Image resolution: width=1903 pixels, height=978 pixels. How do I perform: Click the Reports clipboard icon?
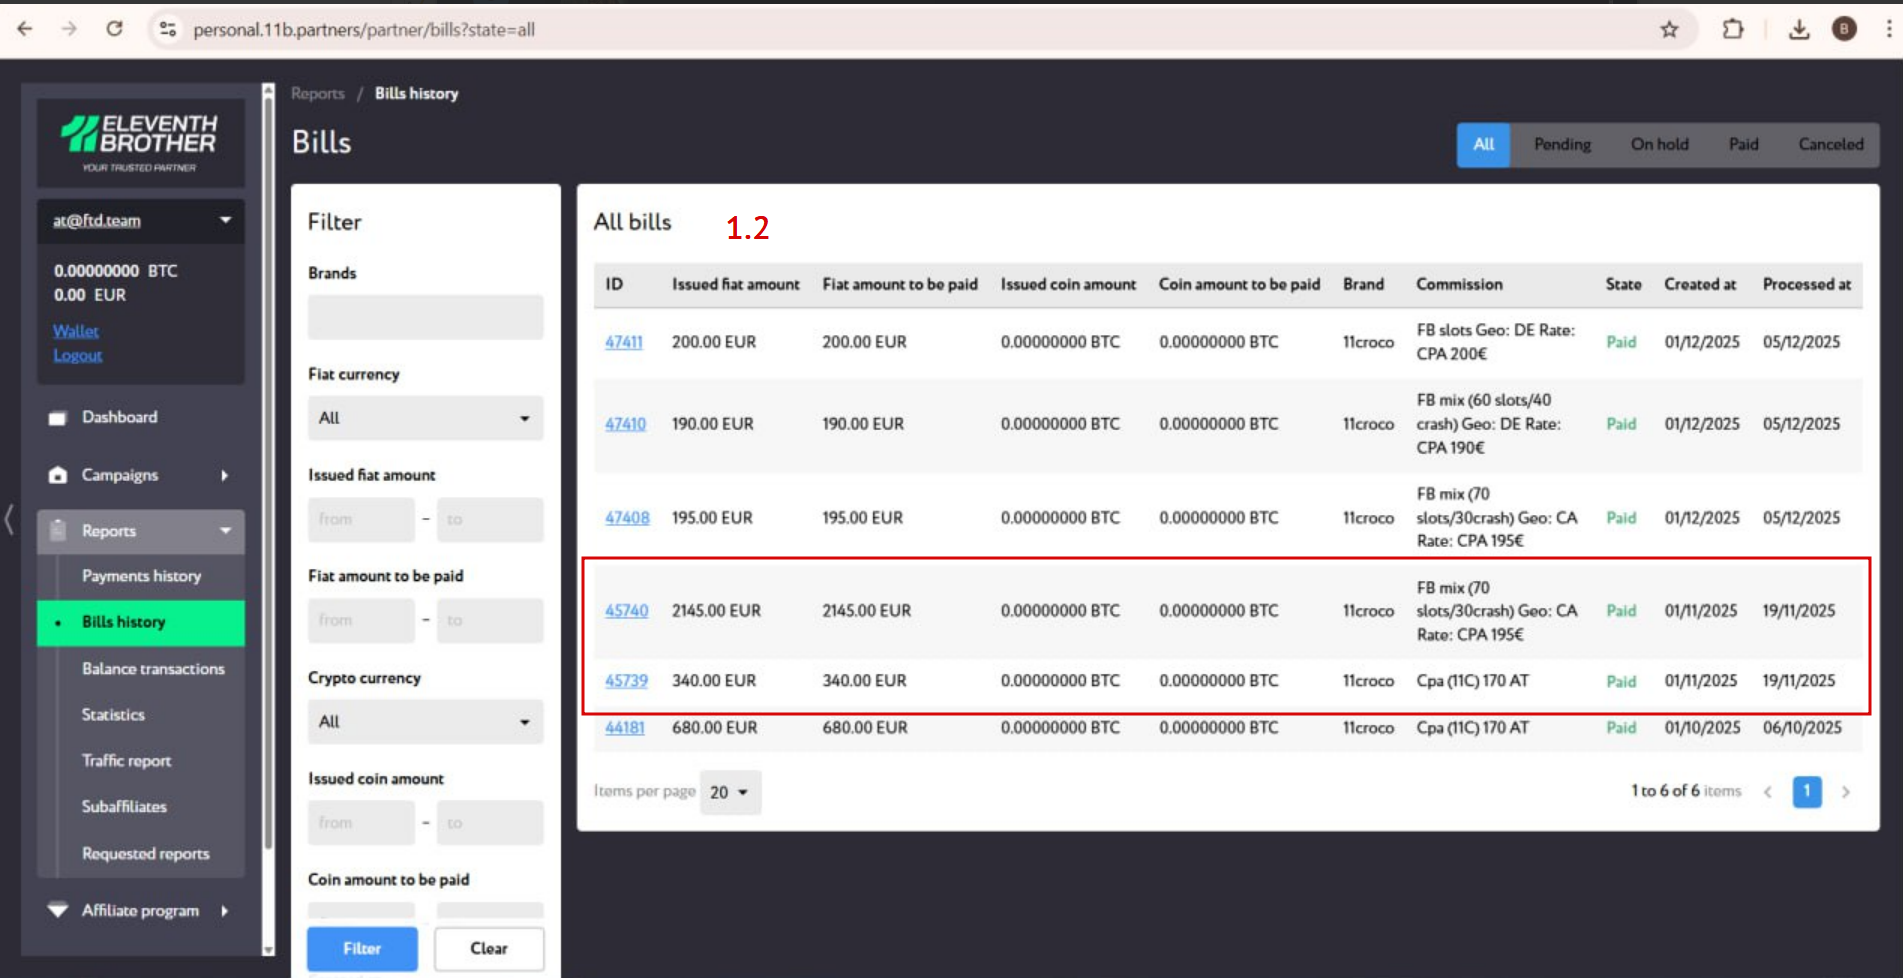58,531
